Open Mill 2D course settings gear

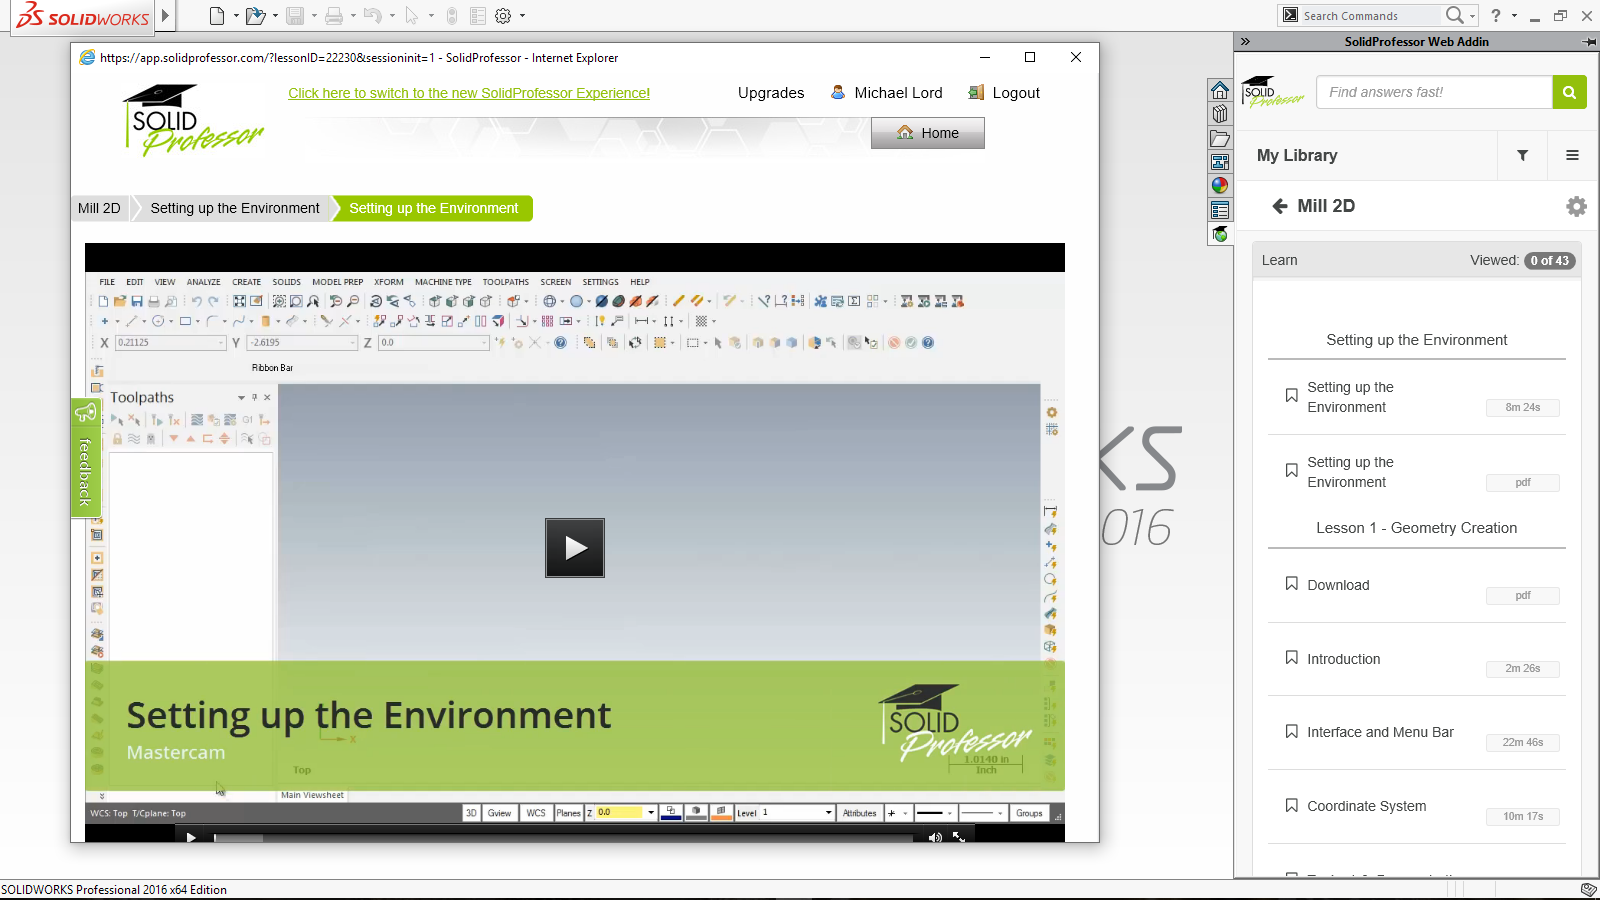[1576, 206]
